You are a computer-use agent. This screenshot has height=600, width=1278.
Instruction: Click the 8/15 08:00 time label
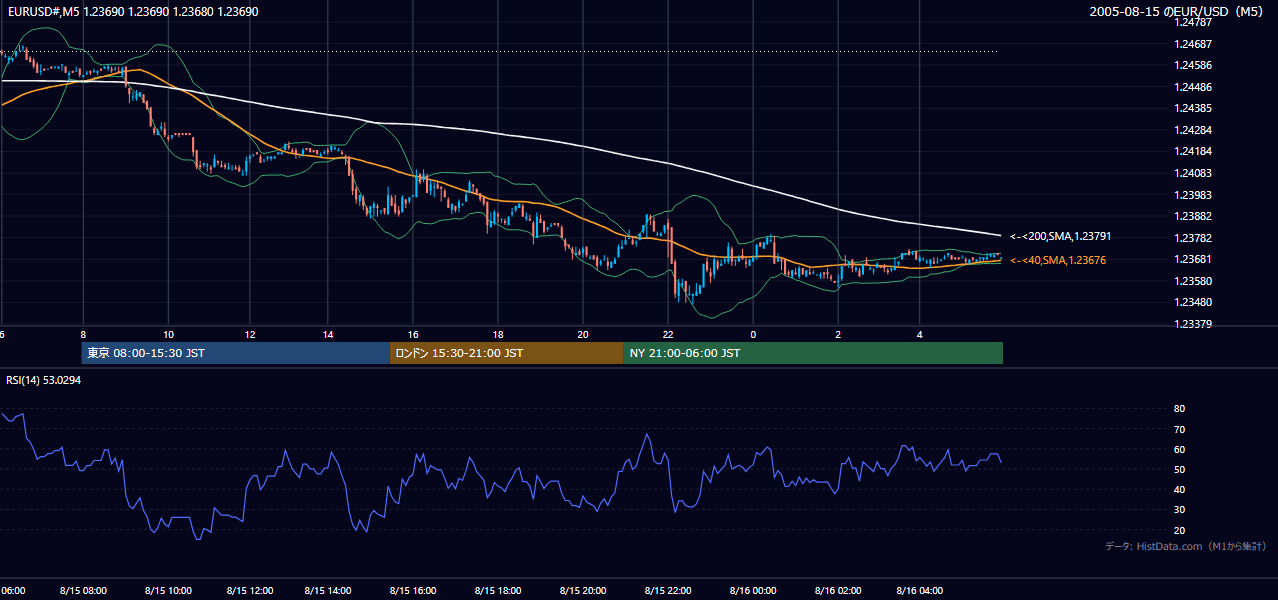coord(84,591)
